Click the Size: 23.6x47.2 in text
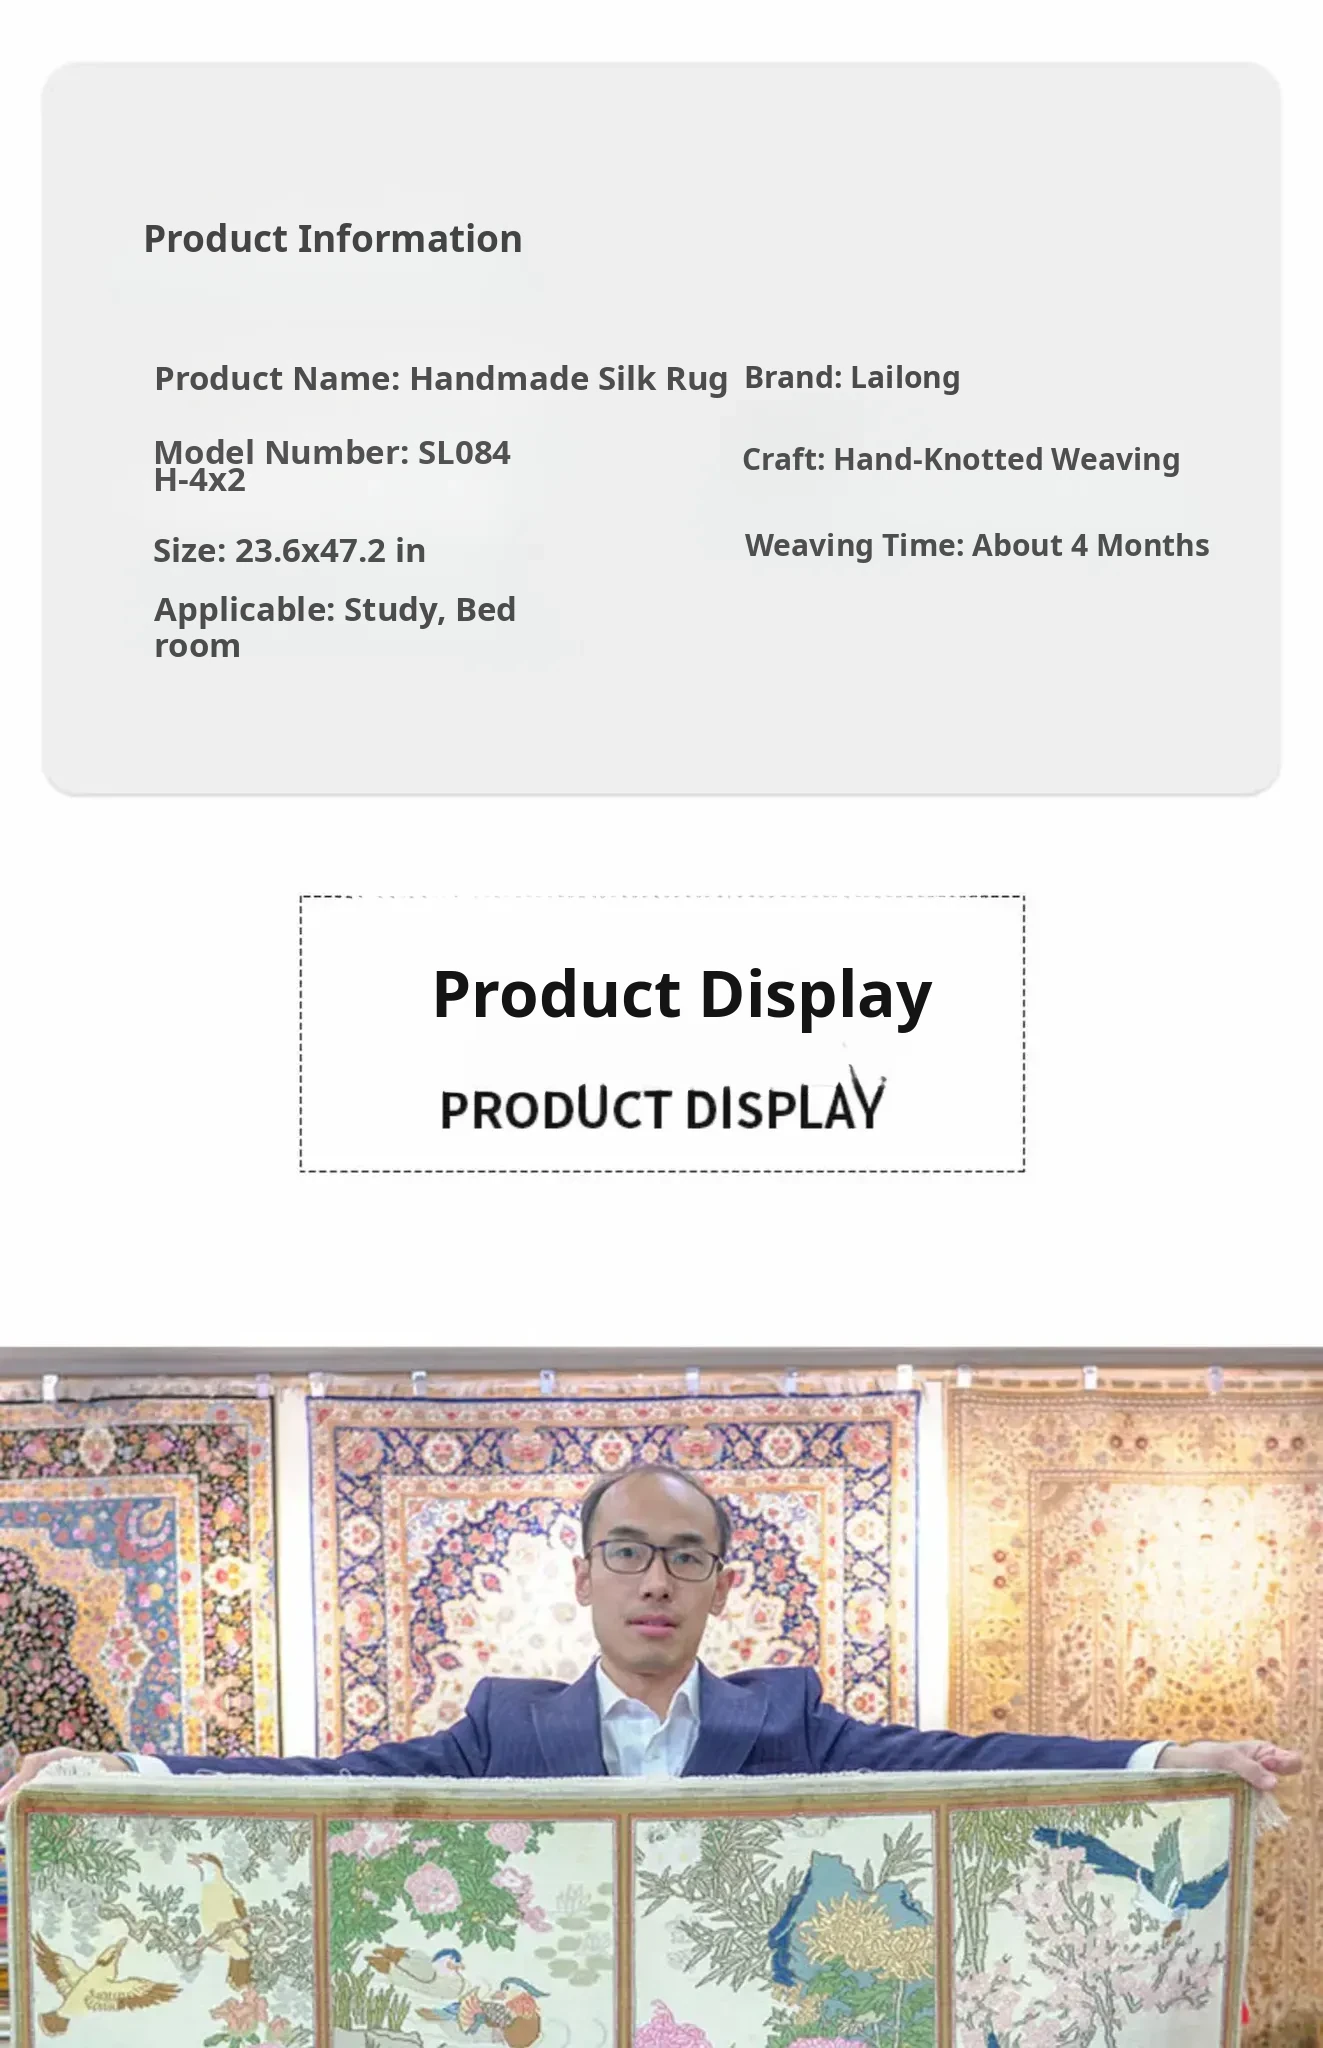 click(x=289, y=550)
